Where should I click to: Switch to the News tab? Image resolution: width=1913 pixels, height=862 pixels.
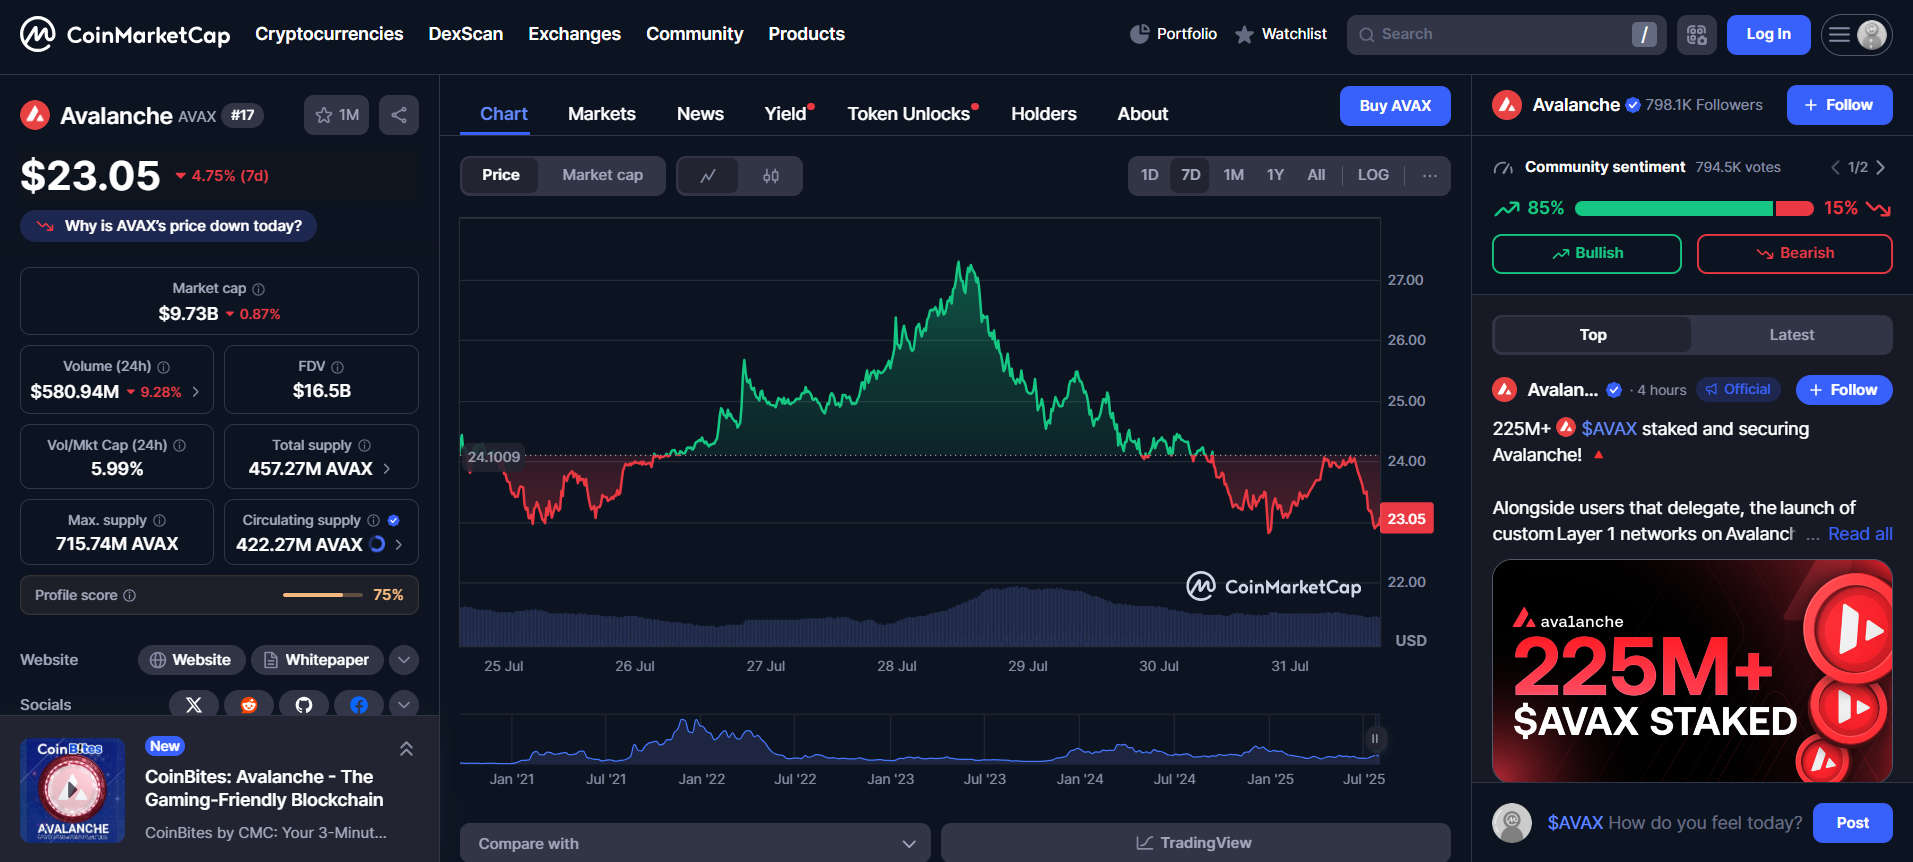pyautogui.click(x=700, y=114)
